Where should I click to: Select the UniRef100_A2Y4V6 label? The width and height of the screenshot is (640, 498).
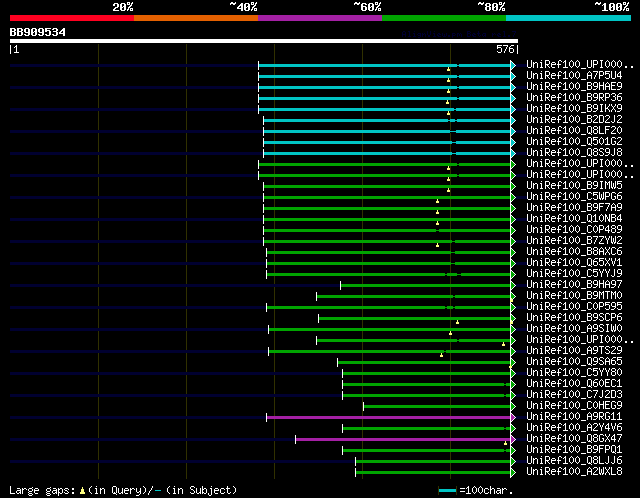point(574,428)
